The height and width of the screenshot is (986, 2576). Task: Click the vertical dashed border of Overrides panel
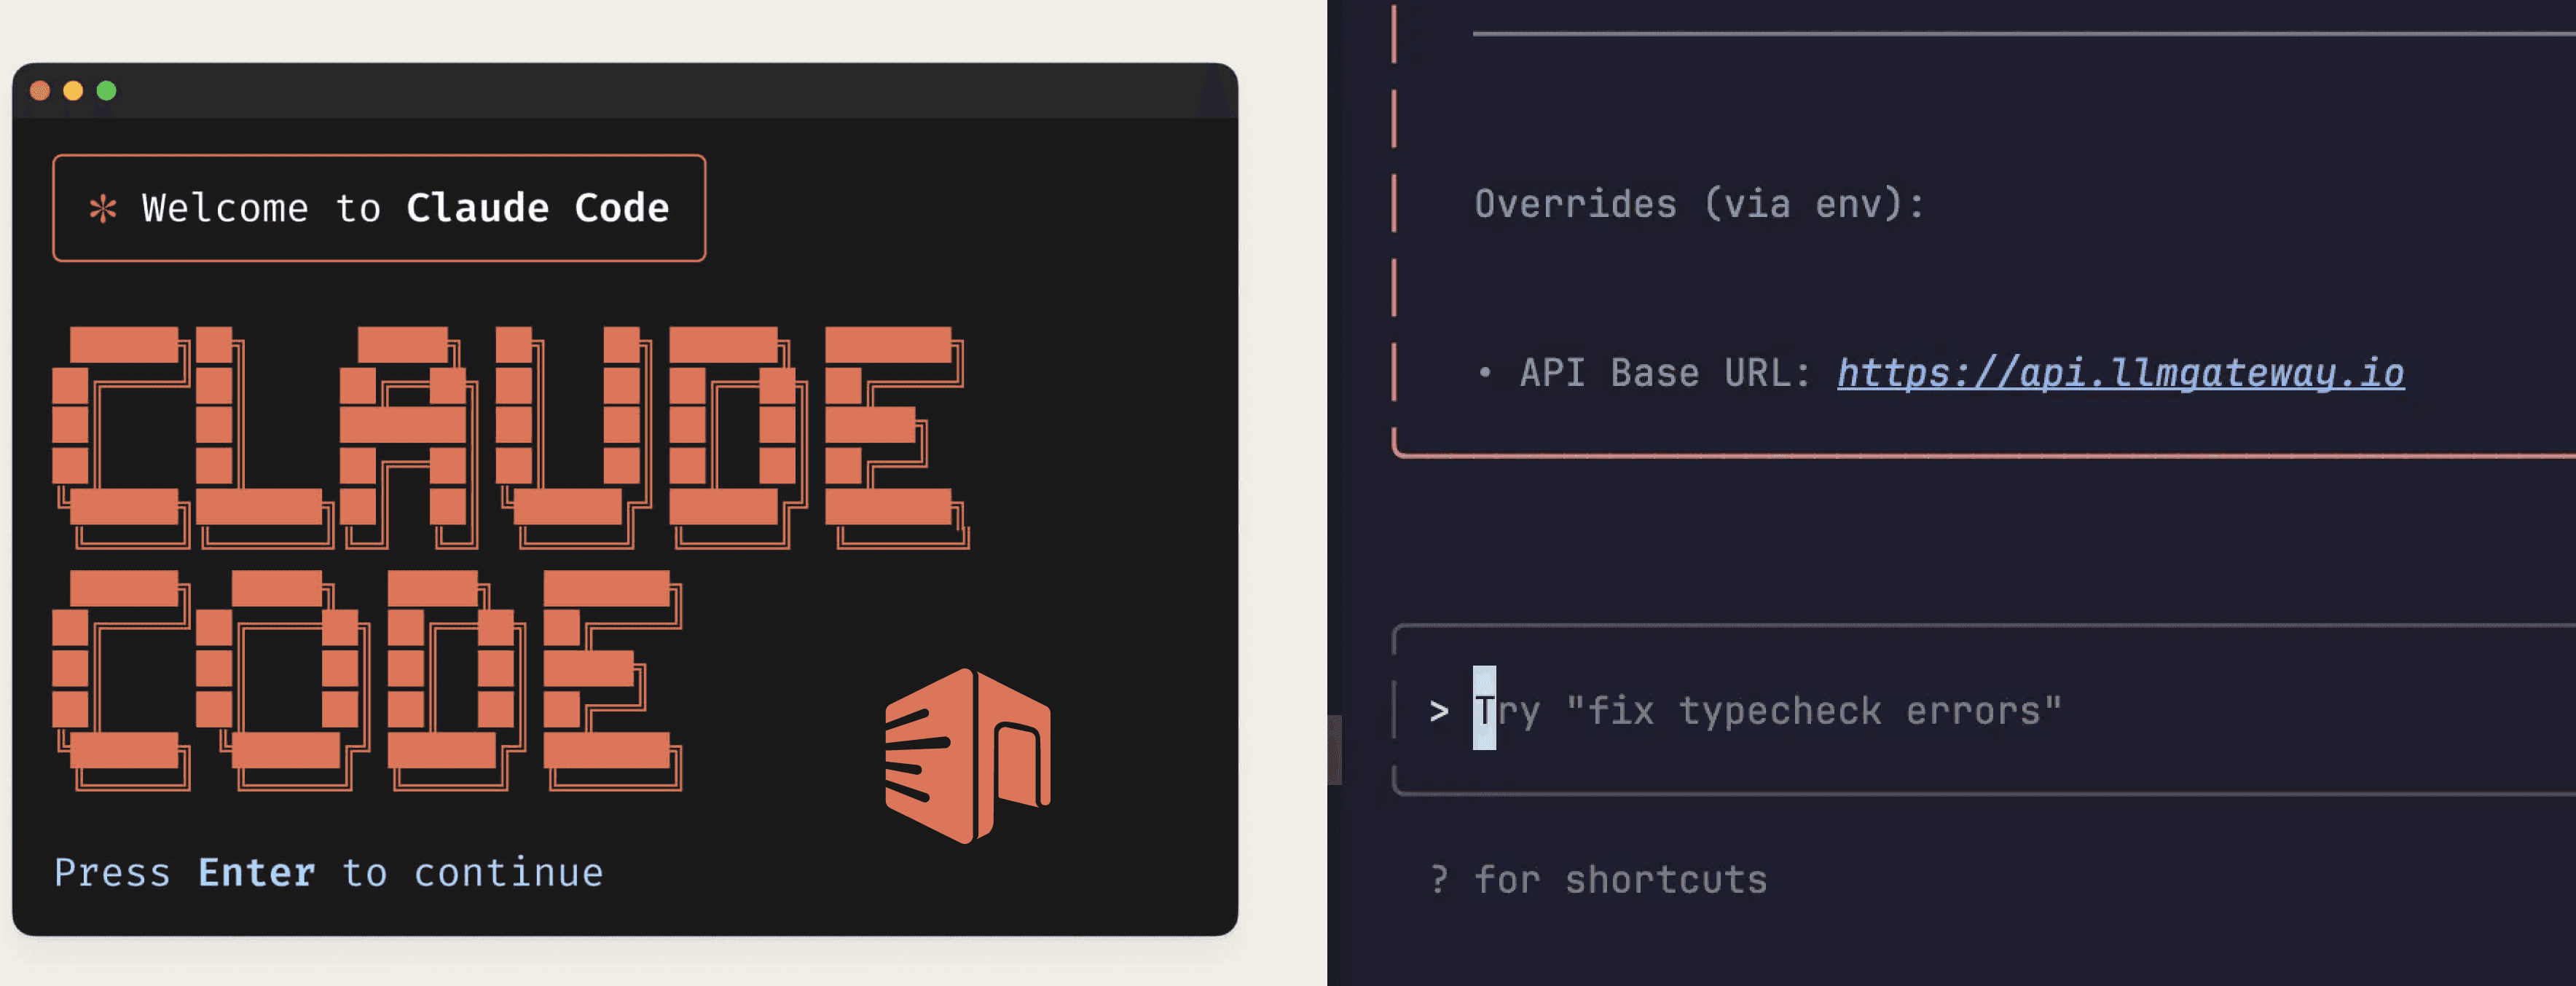point(1394,250)
